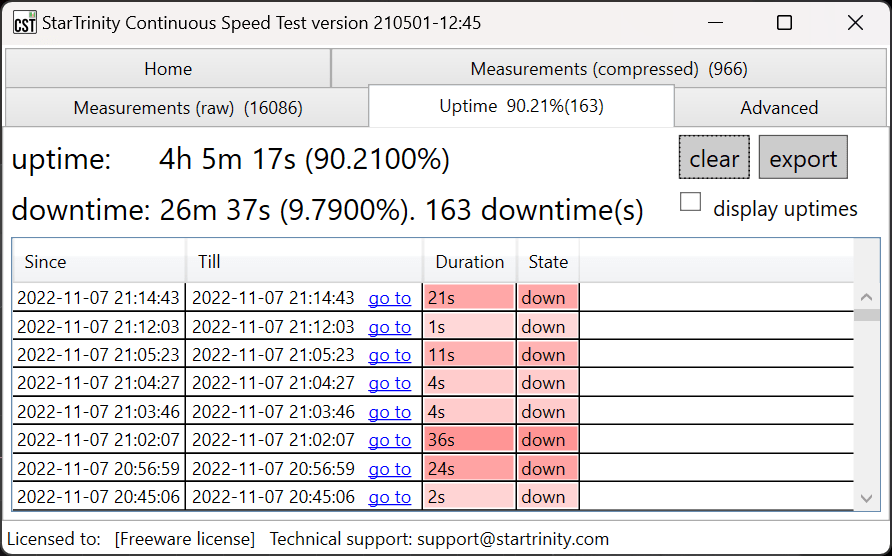The height and width of the screenshot is (556, 892).
Task: Follow go to link for 21:04:27 row
Action: (x=390, y=383)
